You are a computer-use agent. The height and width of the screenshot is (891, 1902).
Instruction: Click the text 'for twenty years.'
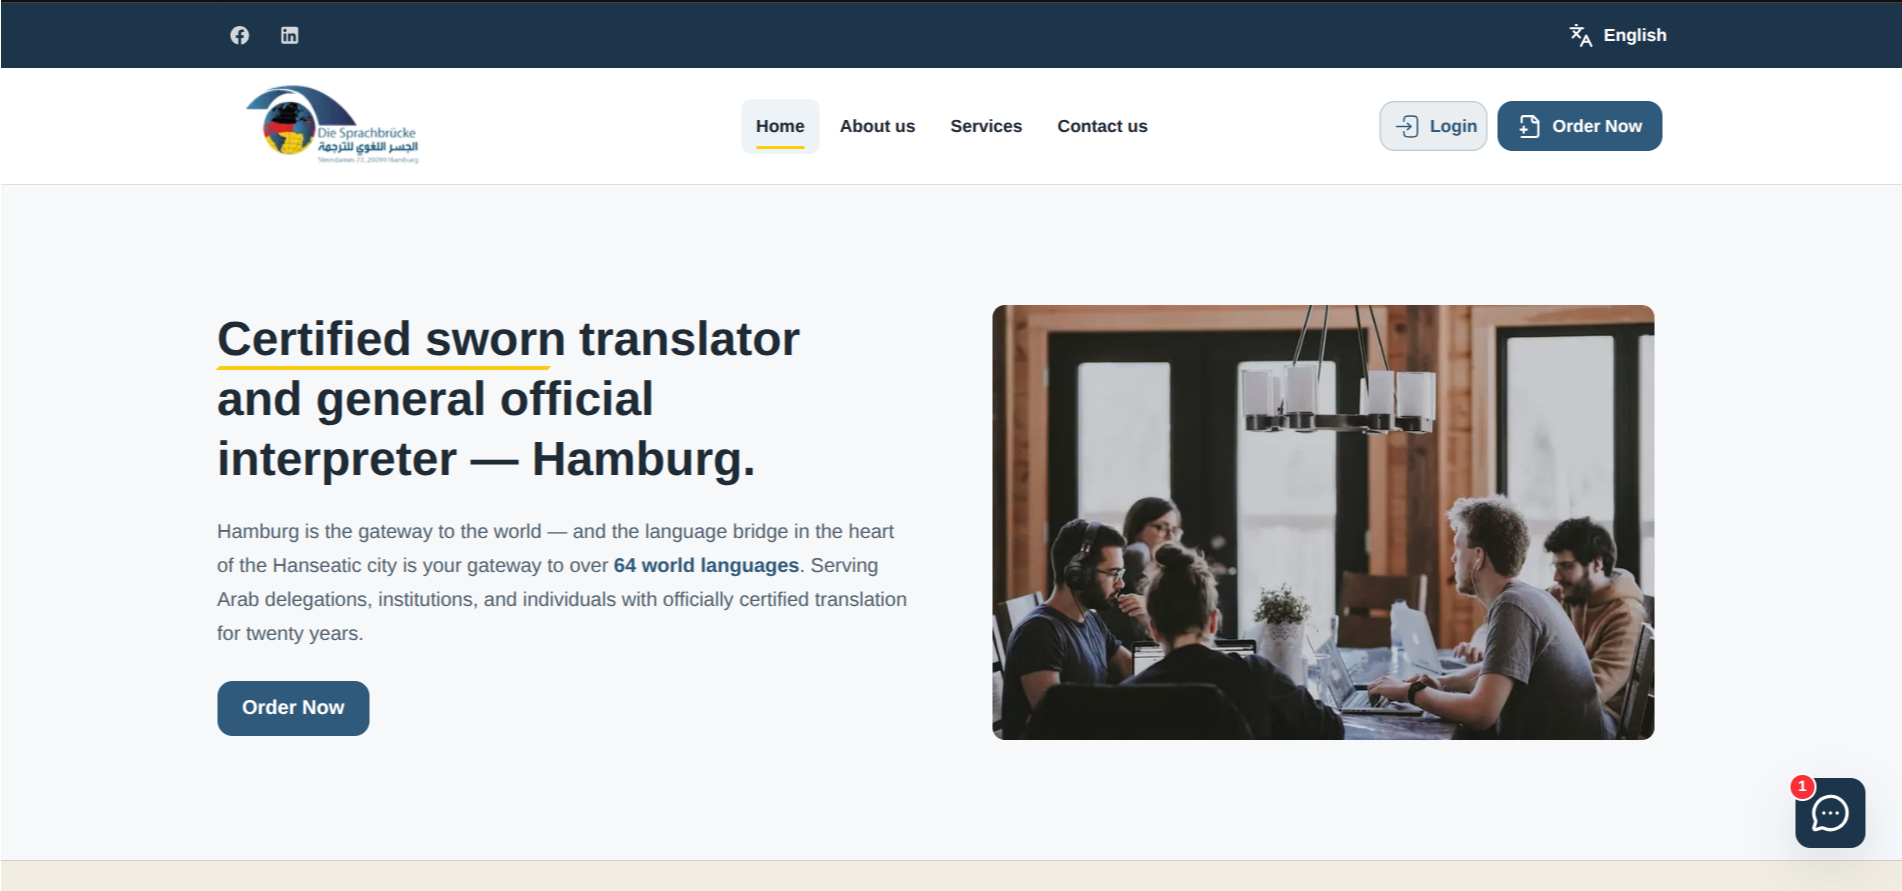pos(290,633)
